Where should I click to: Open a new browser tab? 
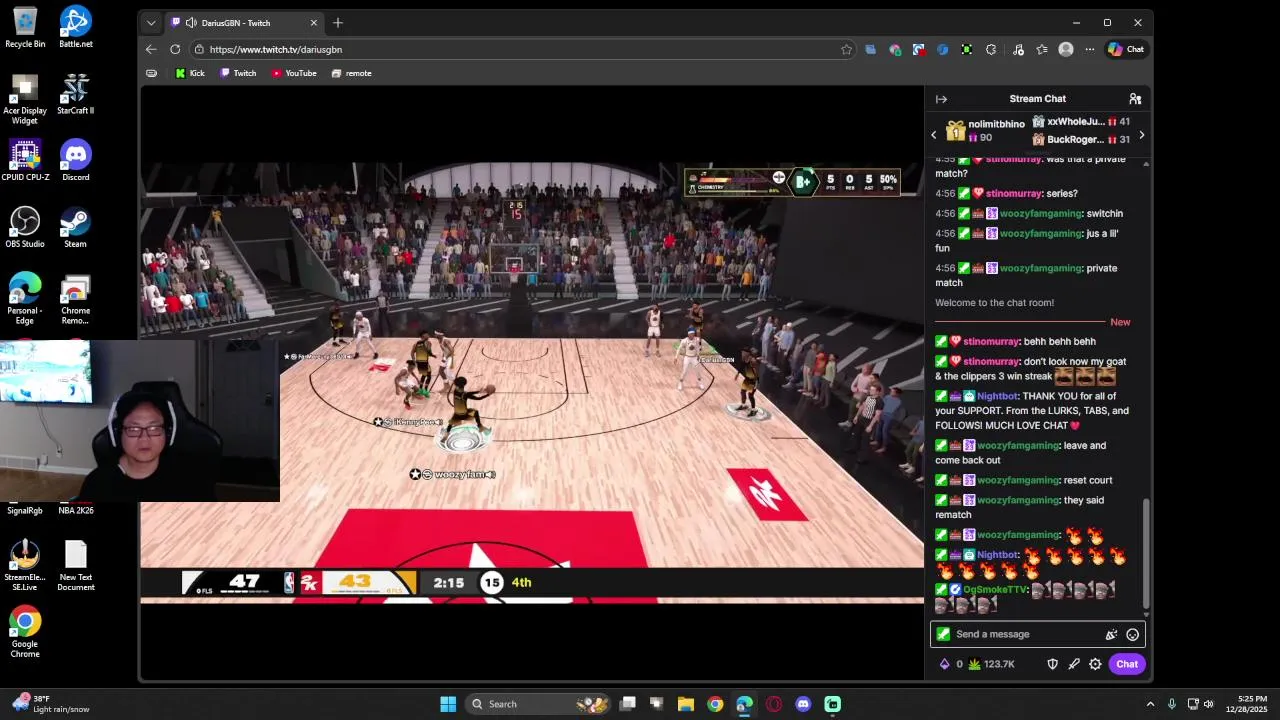coord(338,22)
